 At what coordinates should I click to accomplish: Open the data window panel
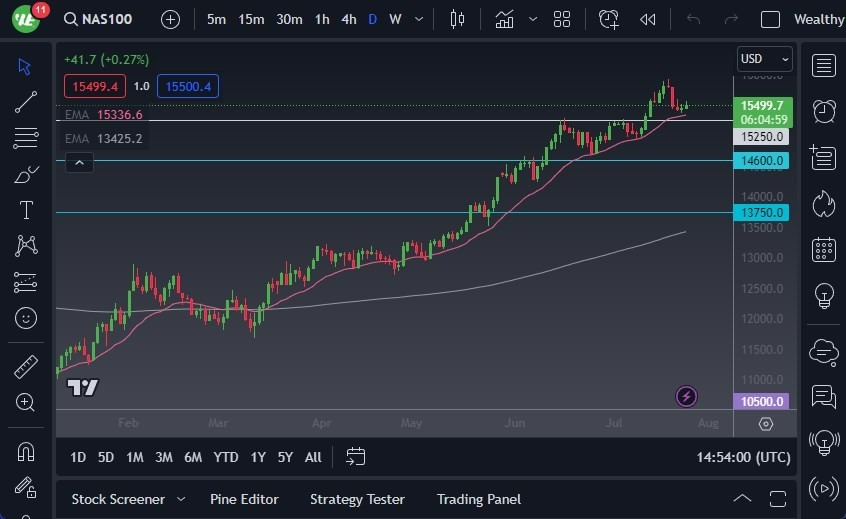pyautogui.click(x=823, y=158)
